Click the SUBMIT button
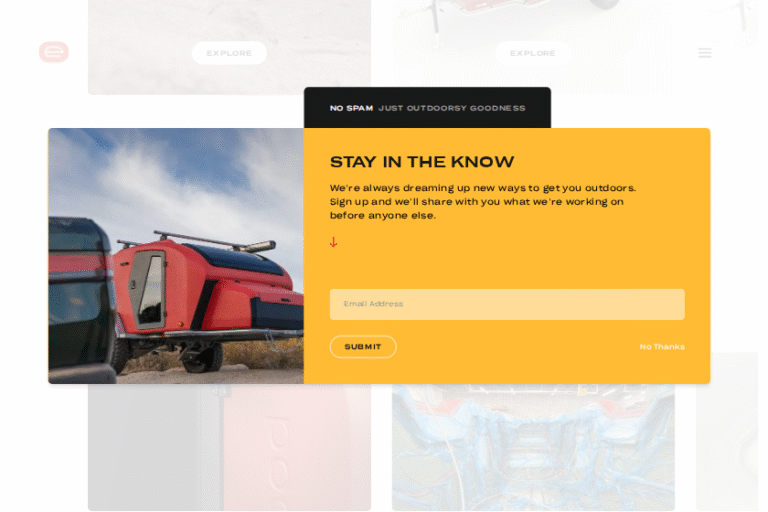768x512 pixels. pos(363,347)
